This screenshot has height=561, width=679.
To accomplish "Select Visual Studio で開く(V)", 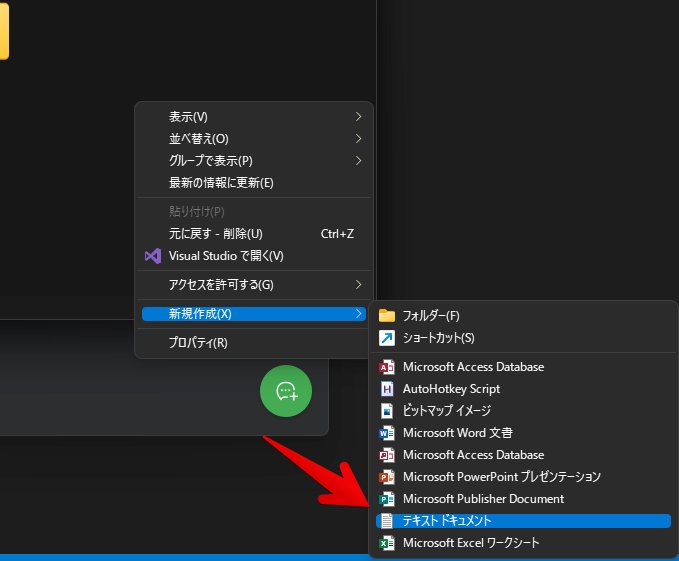I will pos(254,256).
